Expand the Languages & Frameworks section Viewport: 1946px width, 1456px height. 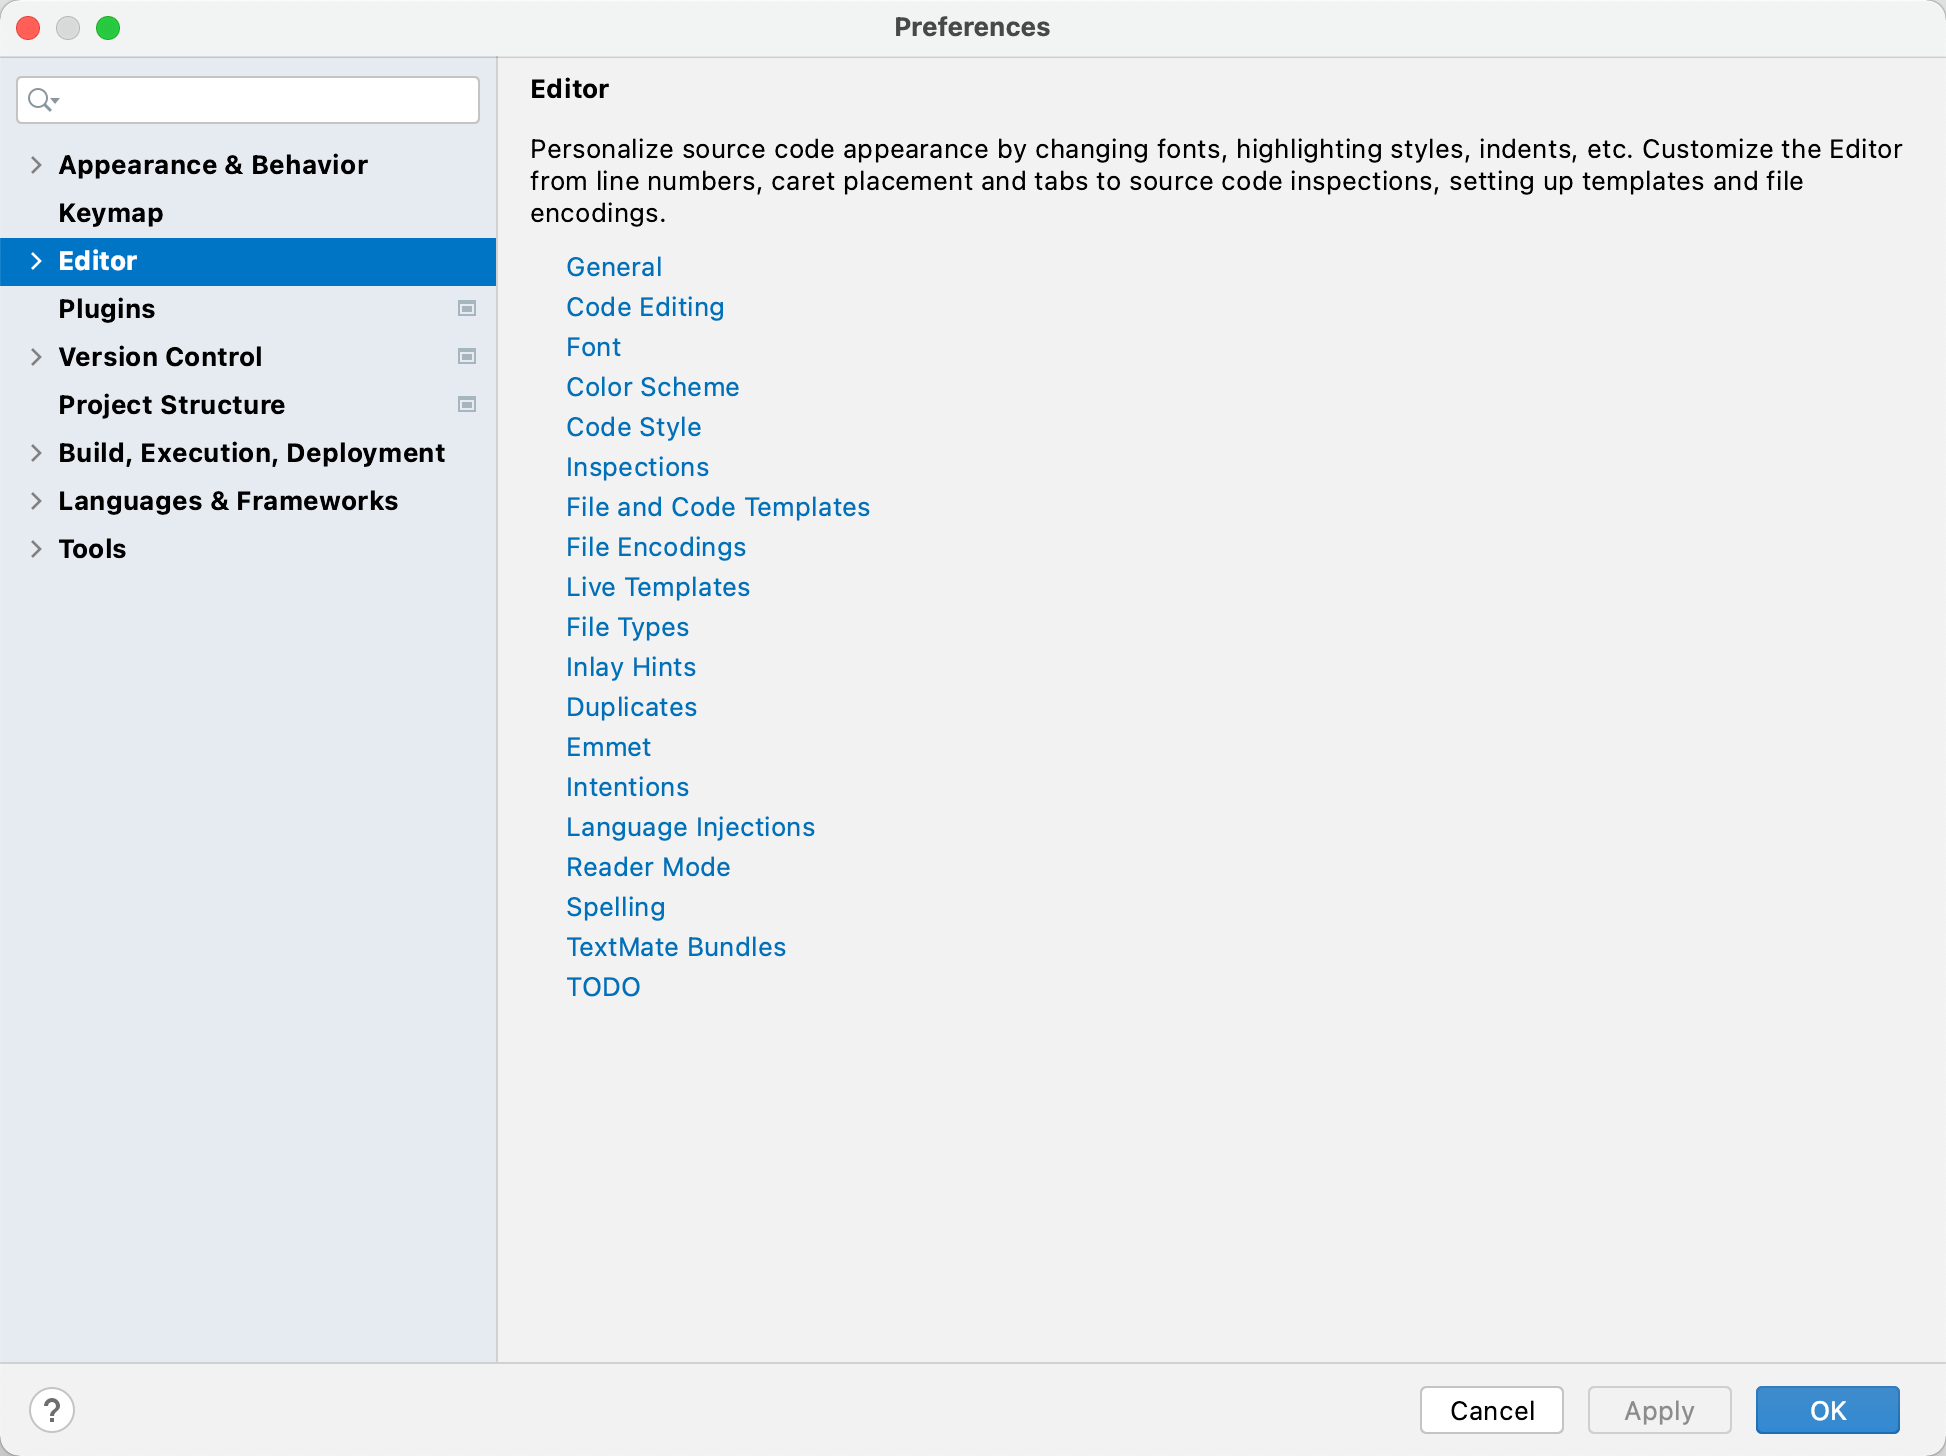point(35,500)
